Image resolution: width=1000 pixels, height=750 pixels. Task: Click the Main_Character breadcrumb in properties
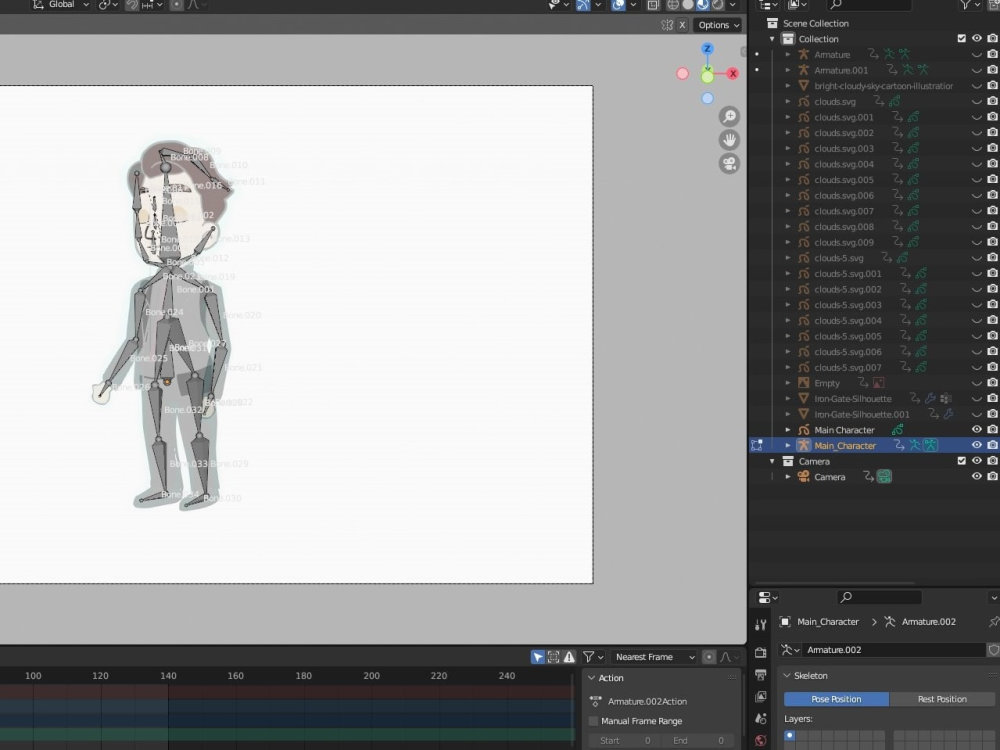click(827, 622)
